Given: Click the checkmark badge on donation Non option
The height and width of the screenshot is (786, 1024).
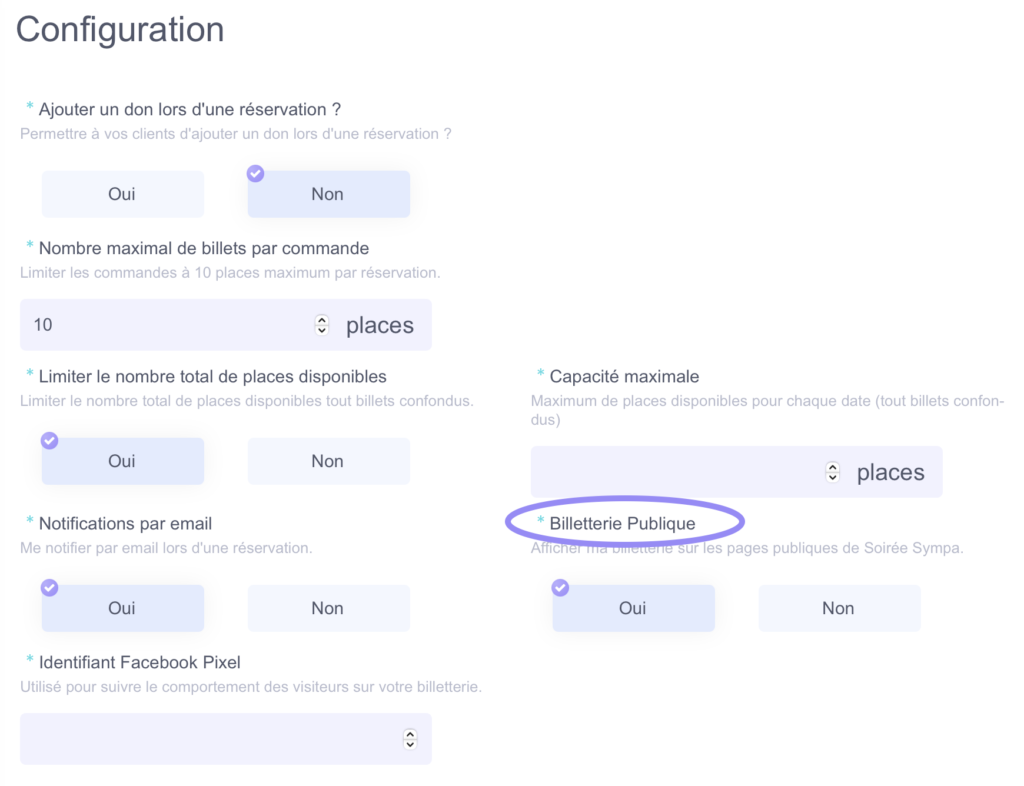Looking at the screenshot, I should (255, 174).
